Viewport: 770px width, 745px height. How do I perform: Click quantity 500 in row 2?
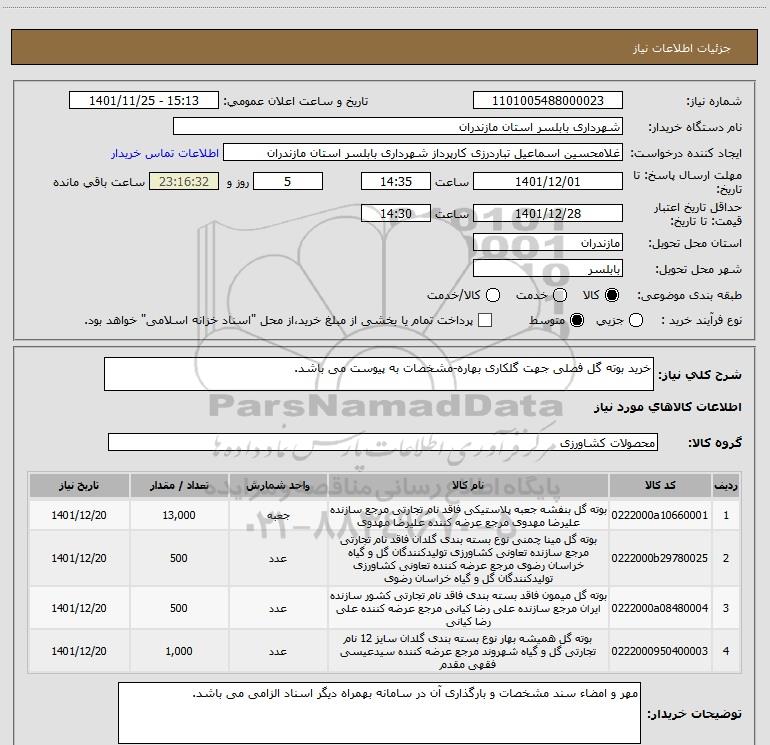179,558
